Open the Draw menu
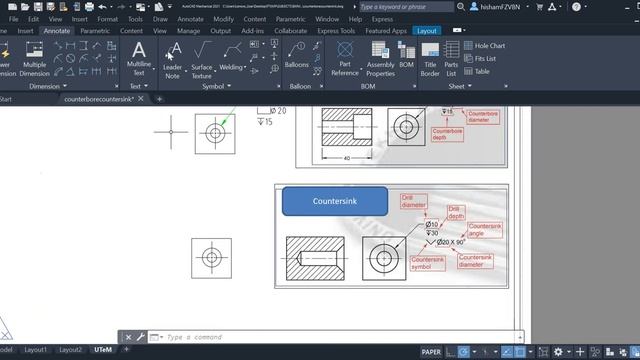The height and width of the screenshot is (360, 640). tap(160, 19)
